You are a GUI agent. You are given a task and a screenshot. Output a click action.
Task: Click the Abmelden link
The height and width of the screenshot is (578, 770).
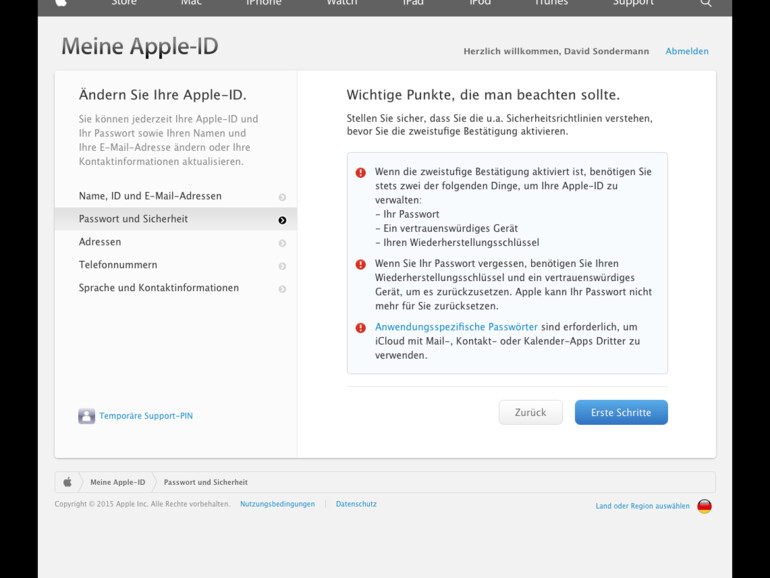(x=687, y=51)
